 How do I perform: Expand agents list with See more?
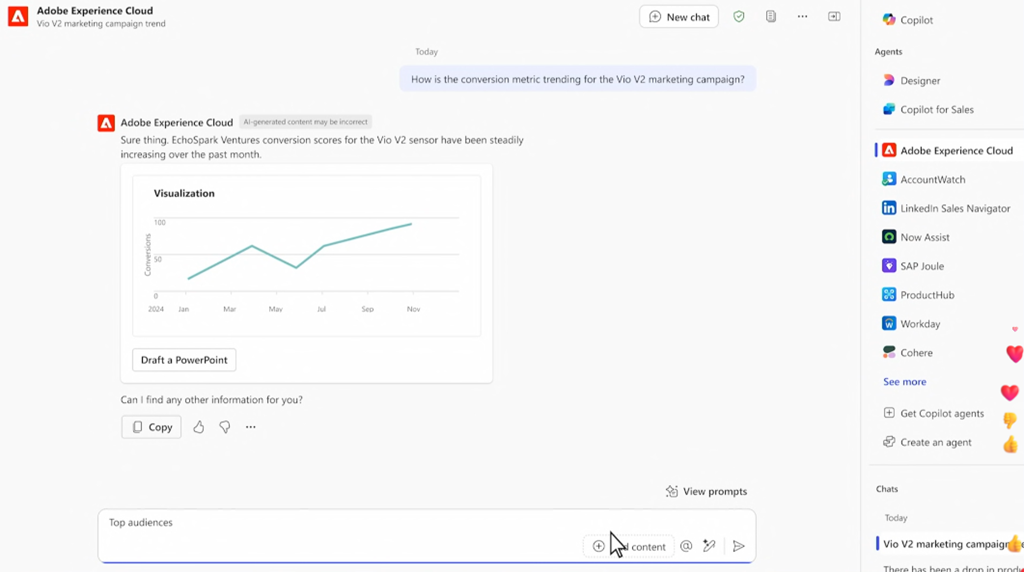pyautogui.click(x=904, y=382)
